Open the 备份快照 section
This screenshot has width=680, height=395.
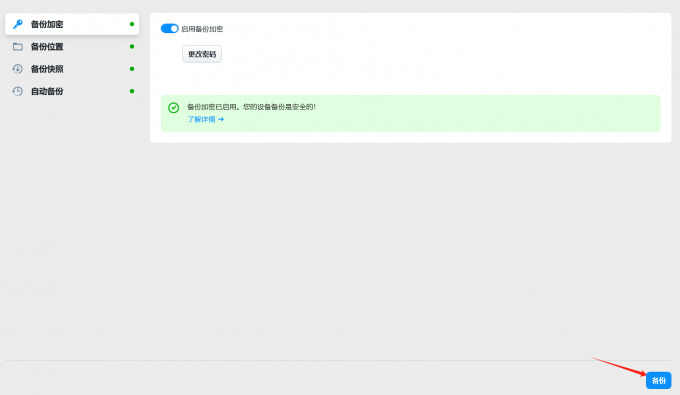[x=72, y=69]
